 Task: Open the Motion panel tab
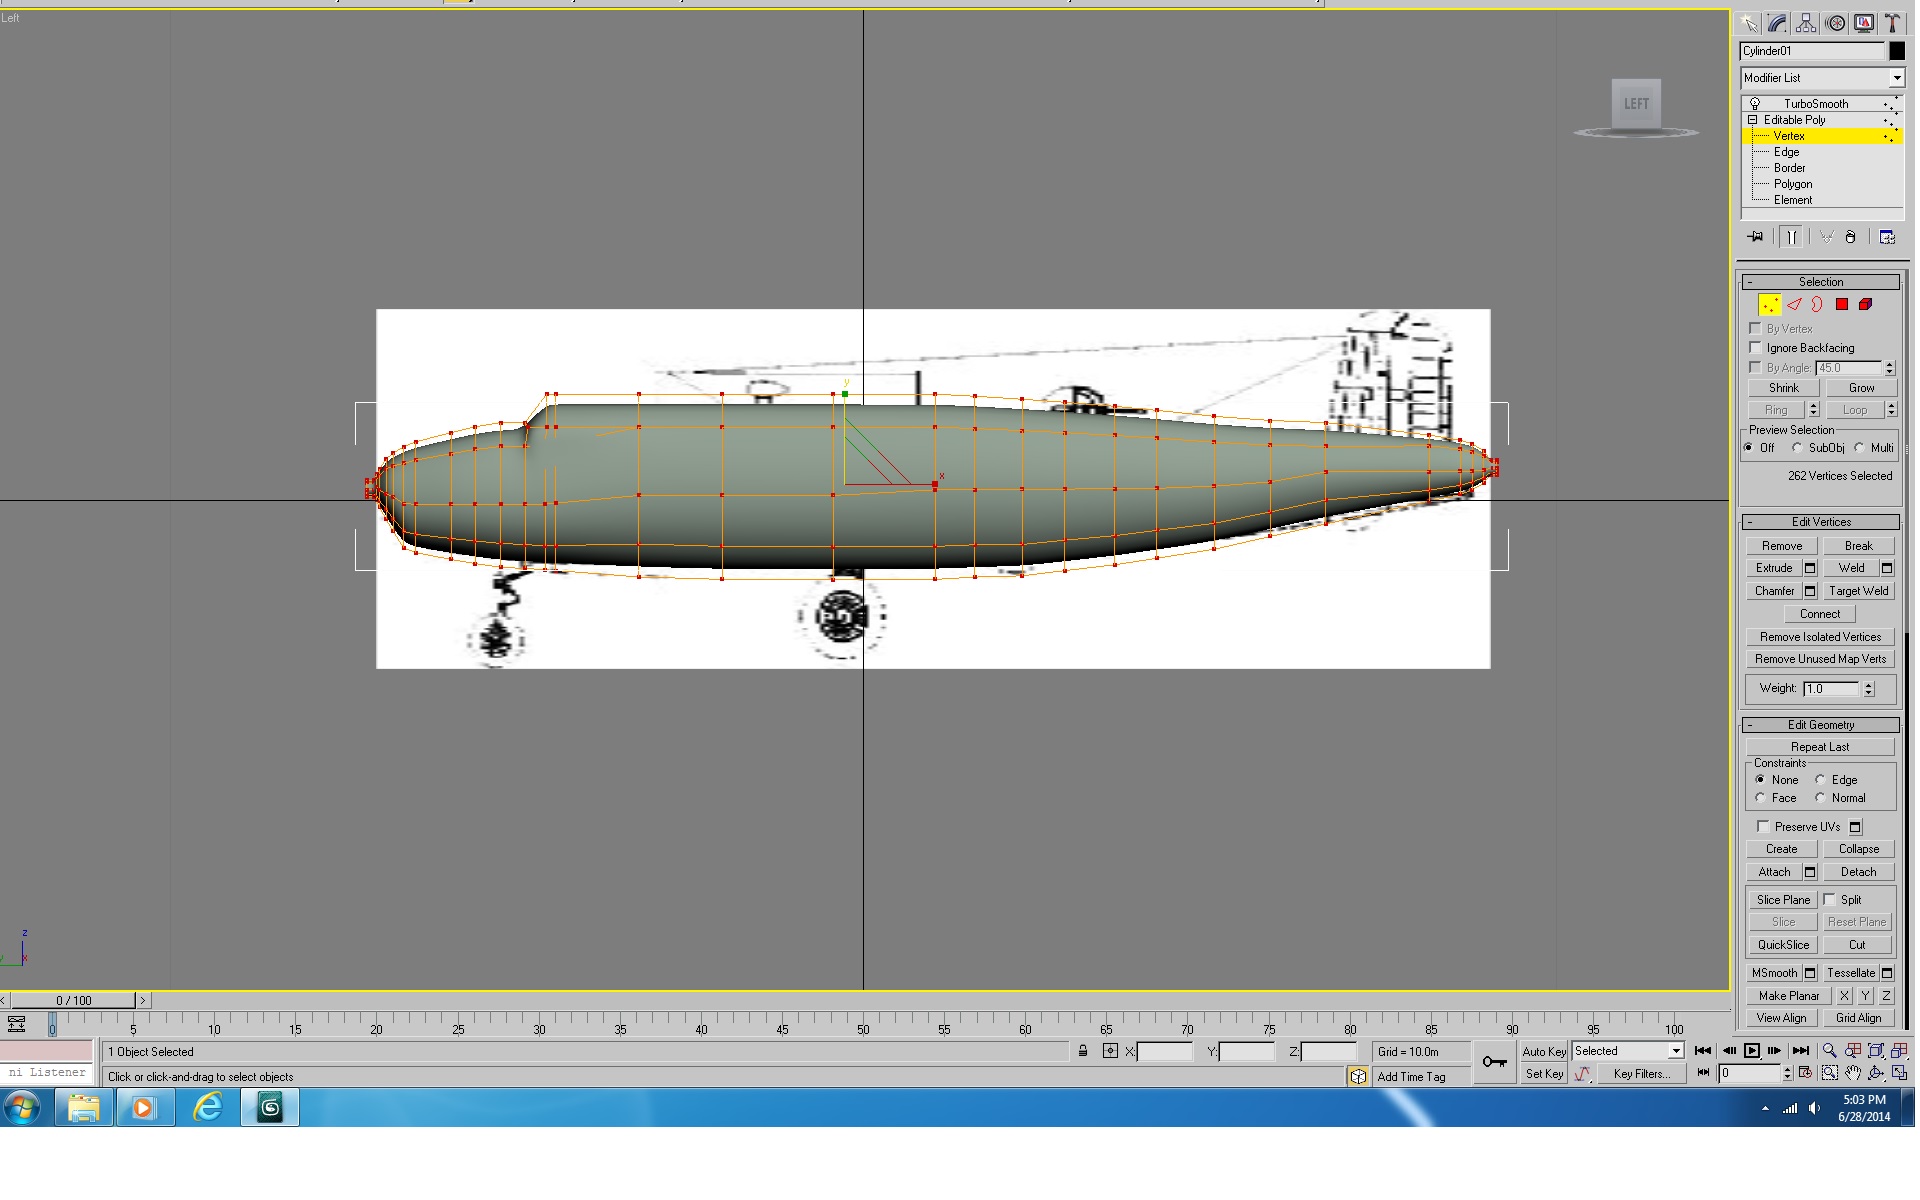1835,23
